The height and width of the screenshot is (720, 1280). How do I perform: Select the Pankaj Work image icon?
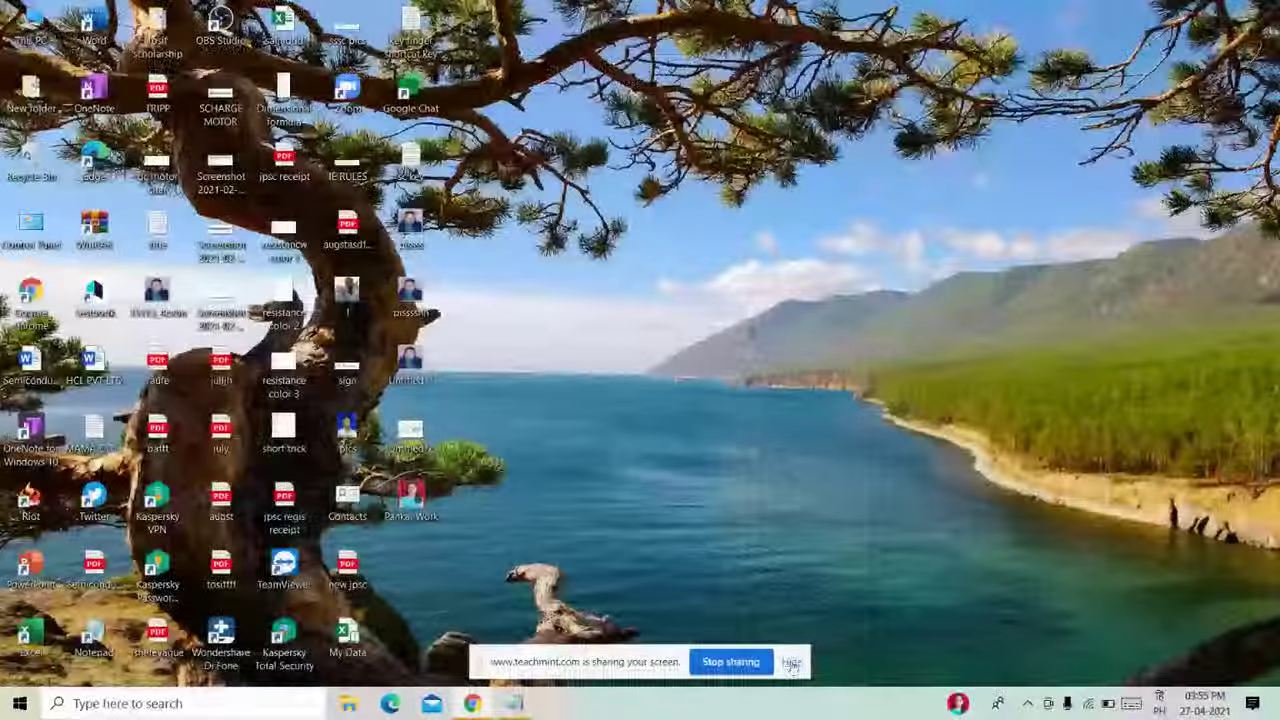[411, 503]
